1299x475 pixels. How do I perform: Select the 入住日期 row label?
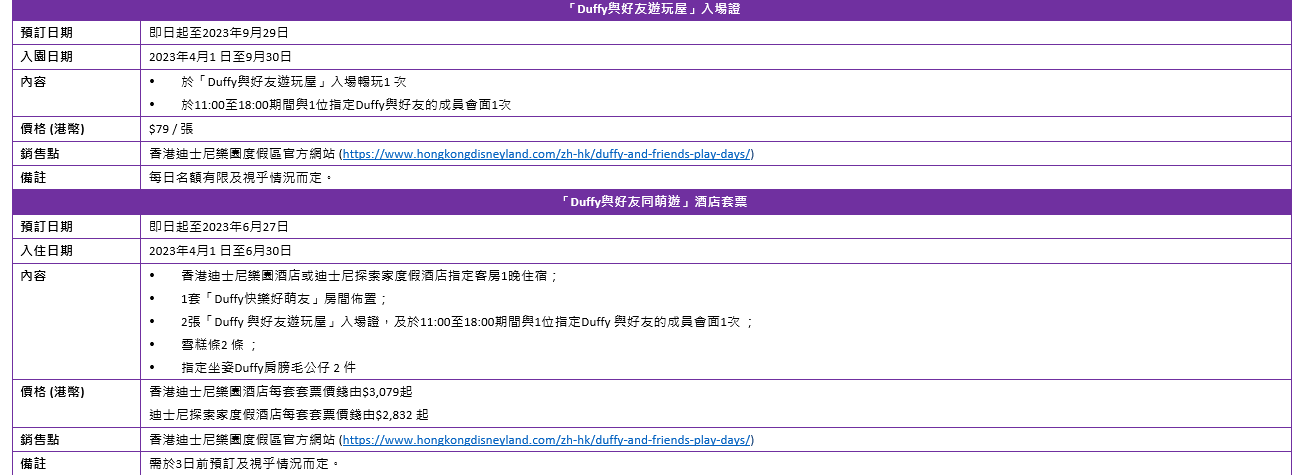pos(47,251)
